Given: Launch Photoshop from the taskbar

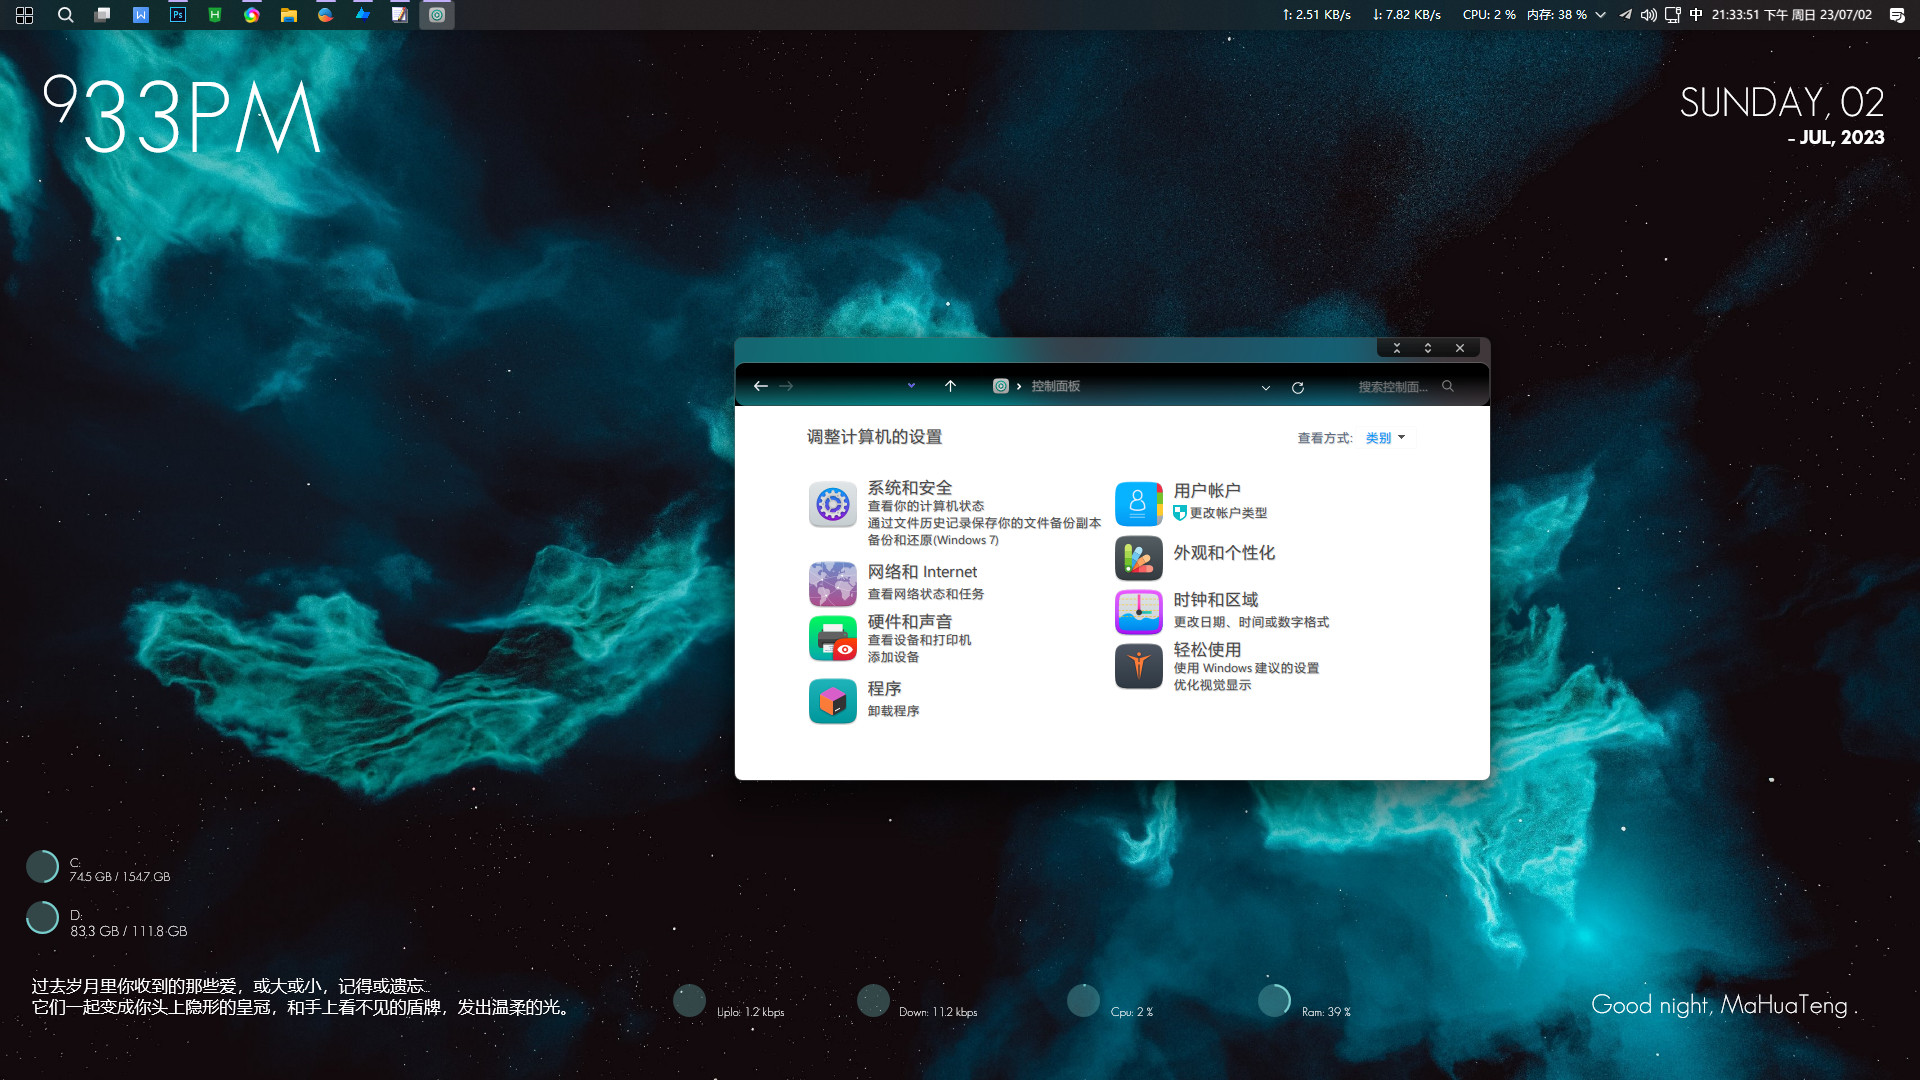Looking at the screenshot, I should pos(176,15).
